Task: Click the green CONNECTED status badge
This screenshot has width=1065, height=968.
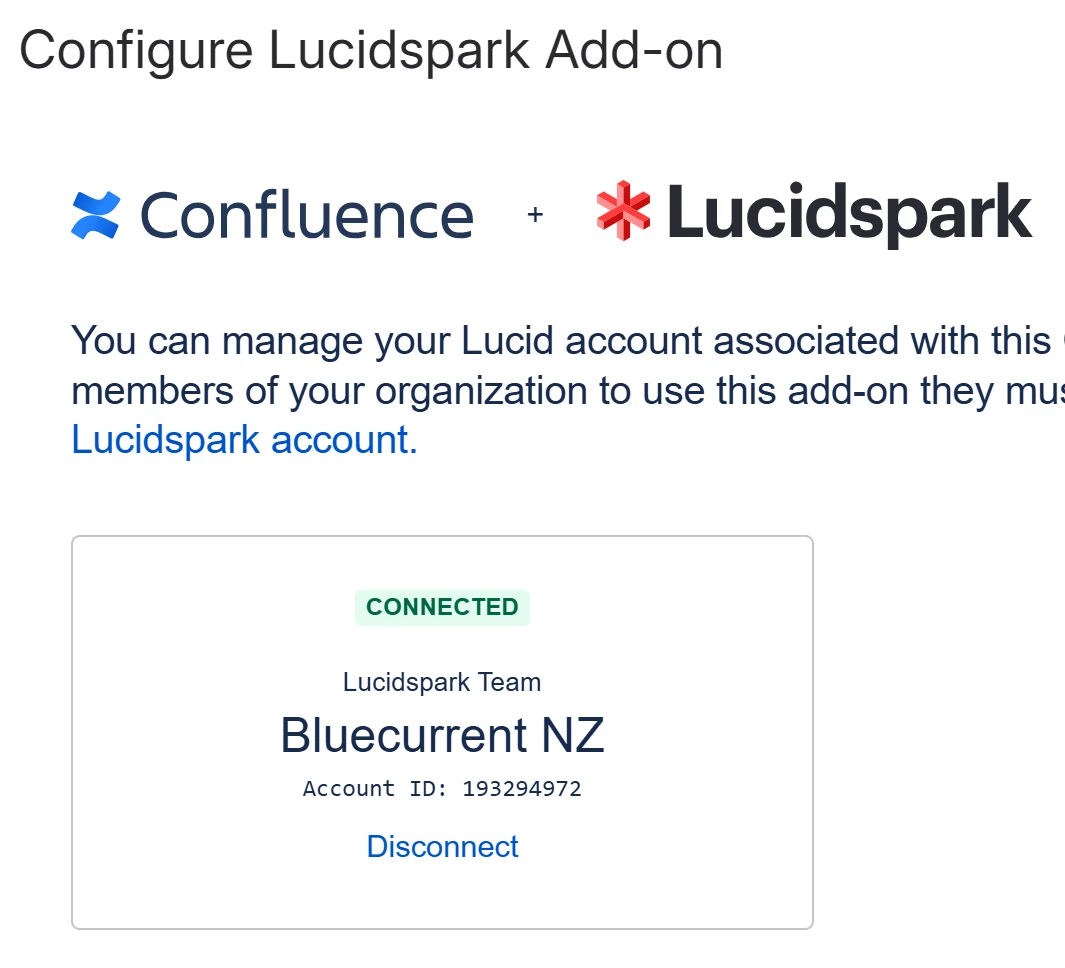Action: click(442, 607)
